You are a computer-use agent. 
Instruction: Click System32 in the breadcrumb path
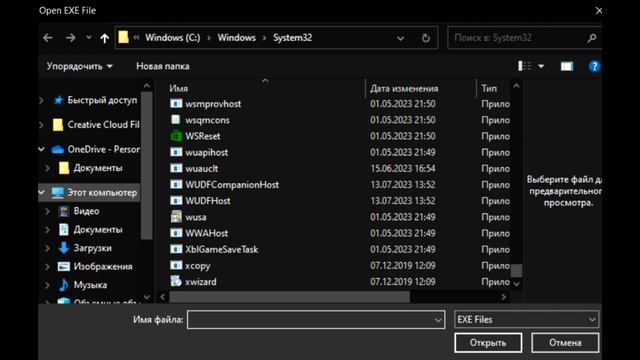point(292,38)
